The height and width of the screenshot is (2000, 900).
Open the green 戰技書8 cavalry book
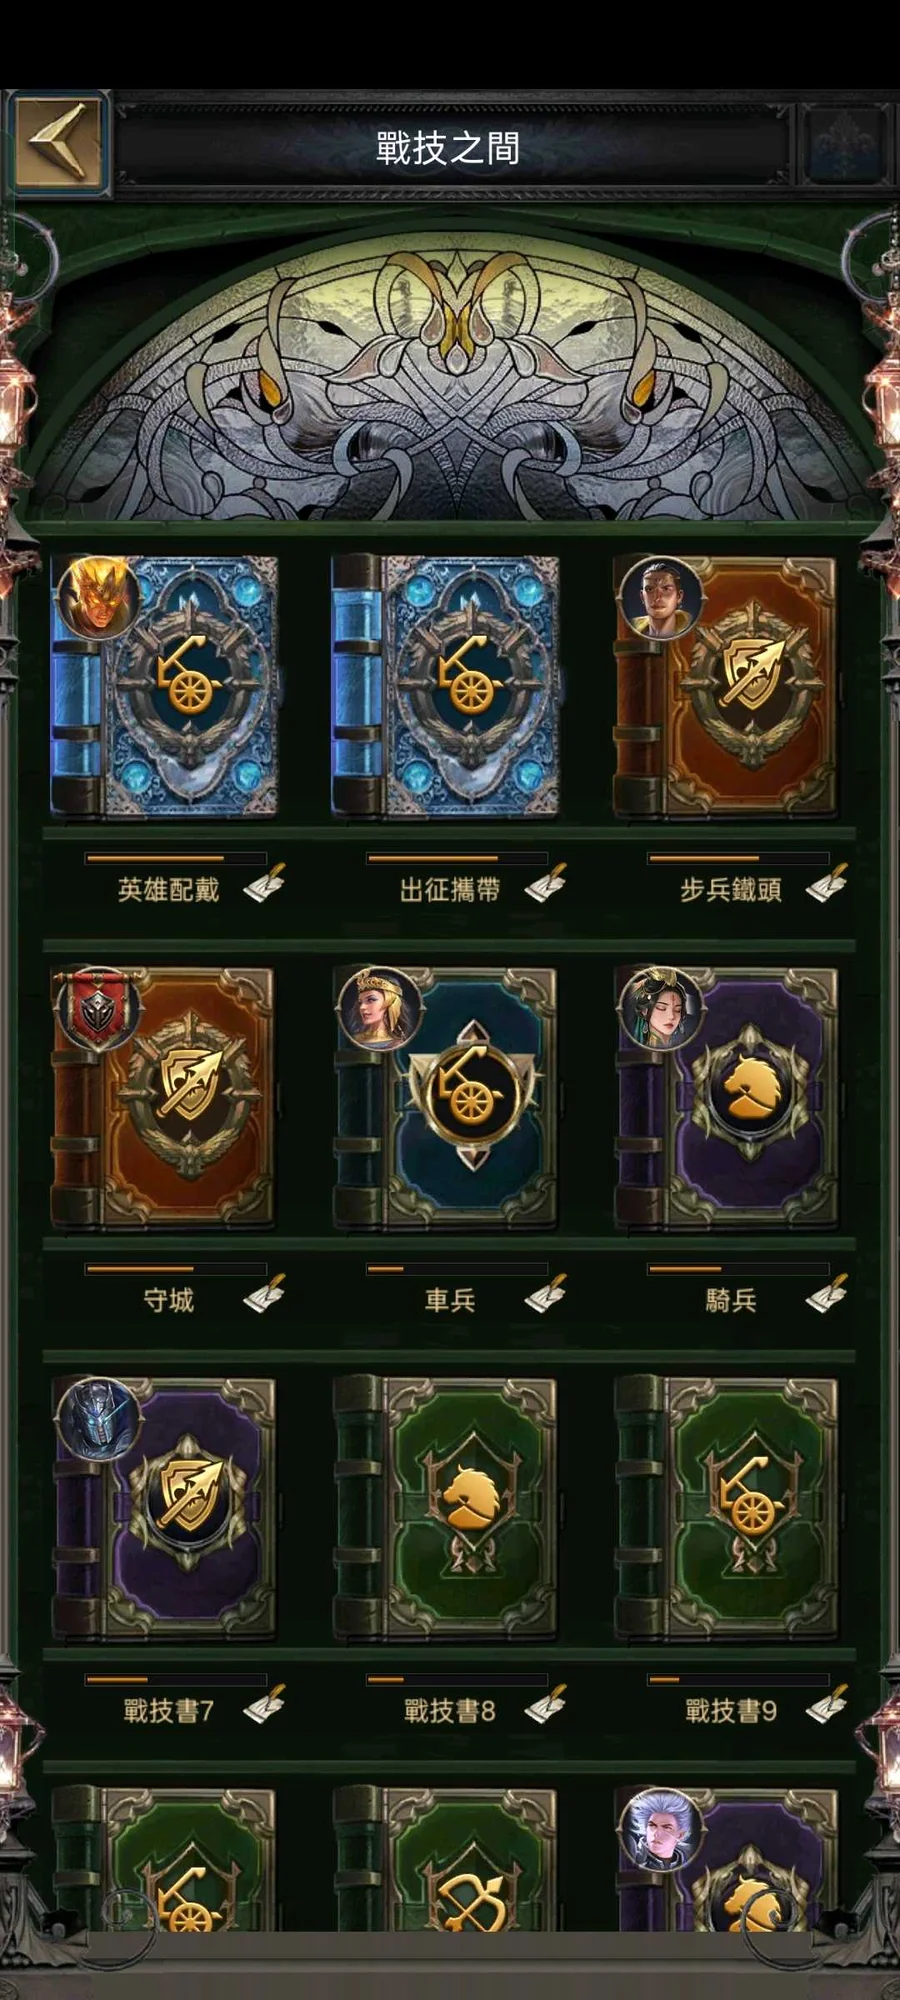446,1509
